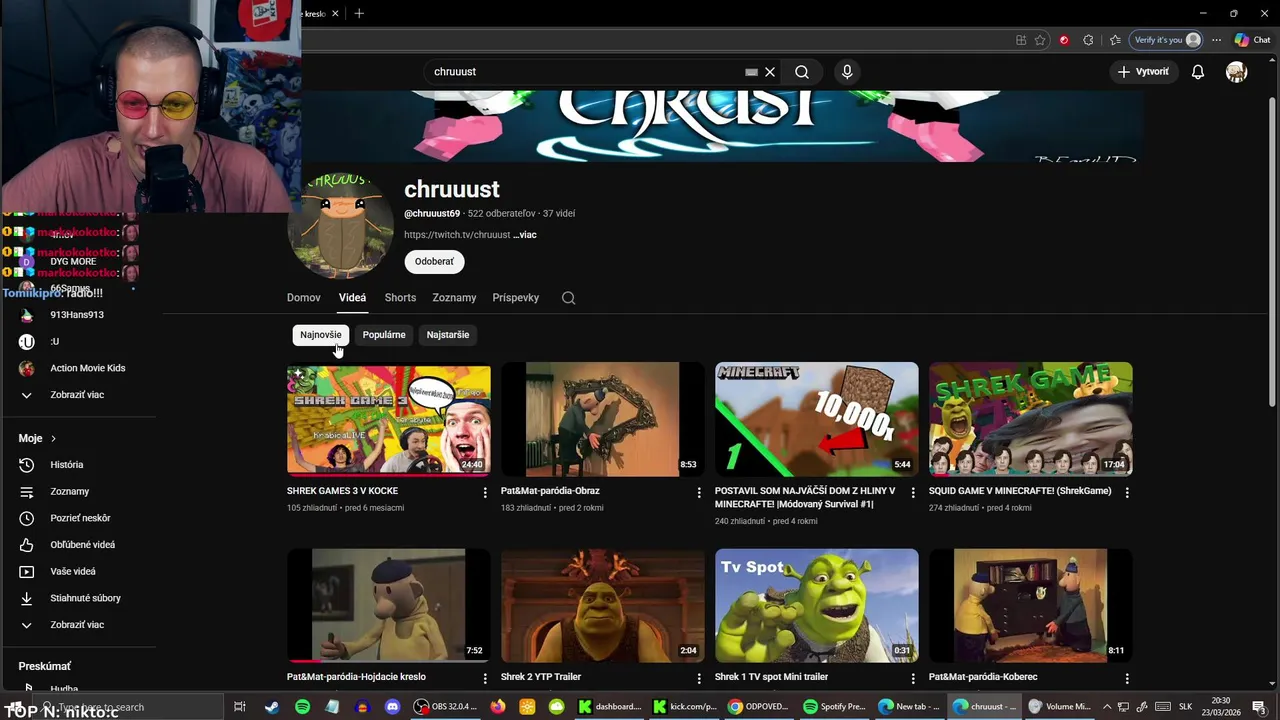Show hidden system tray icons chevron
Screen dimensions: 1280x720
[1107, 707]
